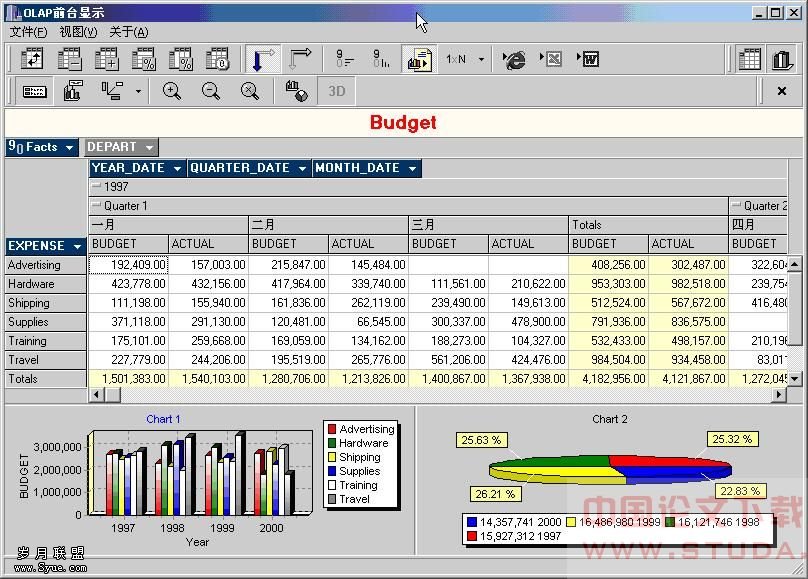Viewport: 808px width, 579px height.
Task: Close the chart toolbar with X
Action: point(782,91)
